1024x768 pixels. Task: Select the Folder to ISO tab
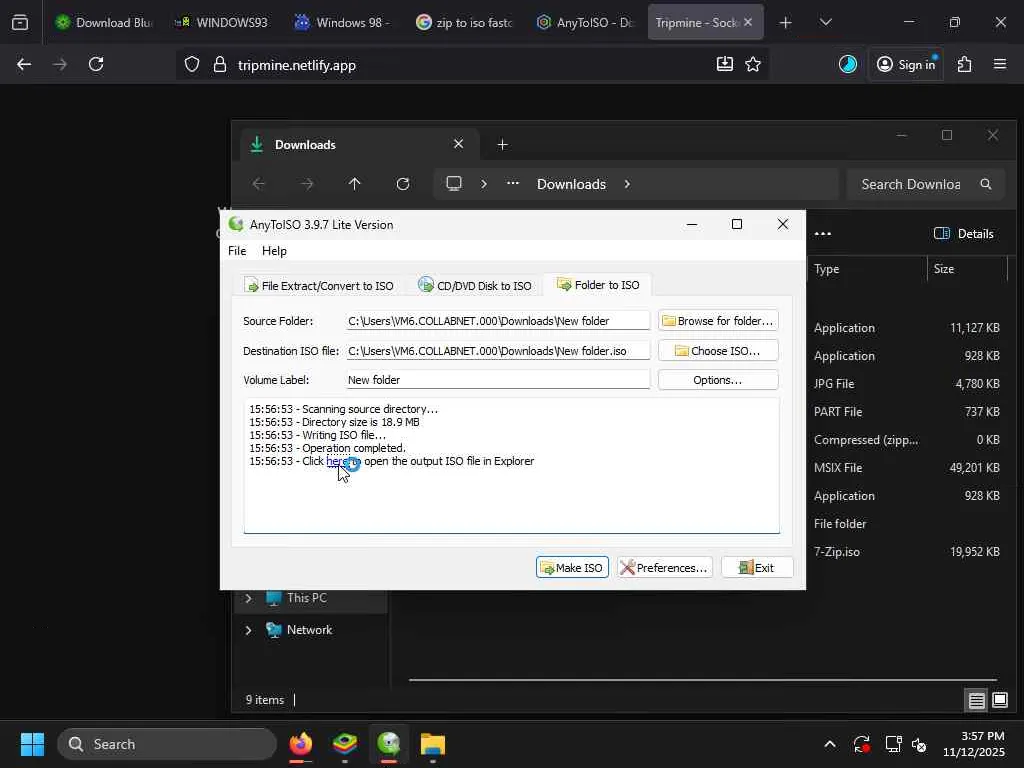tap(598, 285)
